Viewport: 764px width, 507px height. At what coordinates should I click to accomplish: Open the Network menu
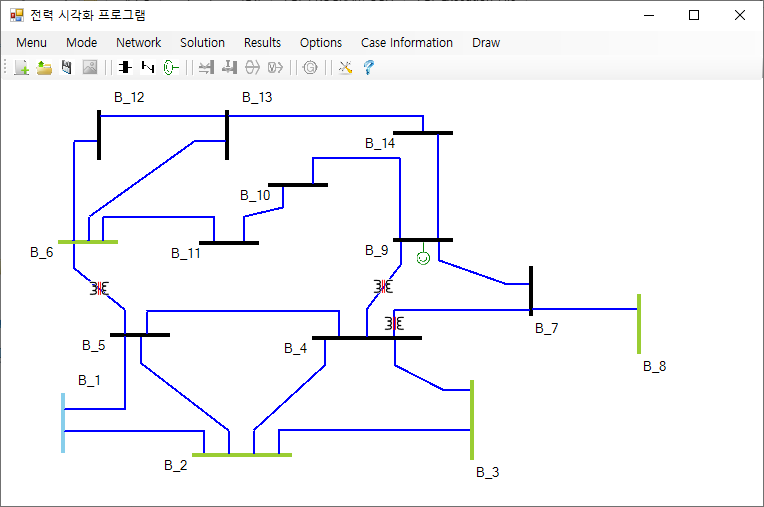138,43
